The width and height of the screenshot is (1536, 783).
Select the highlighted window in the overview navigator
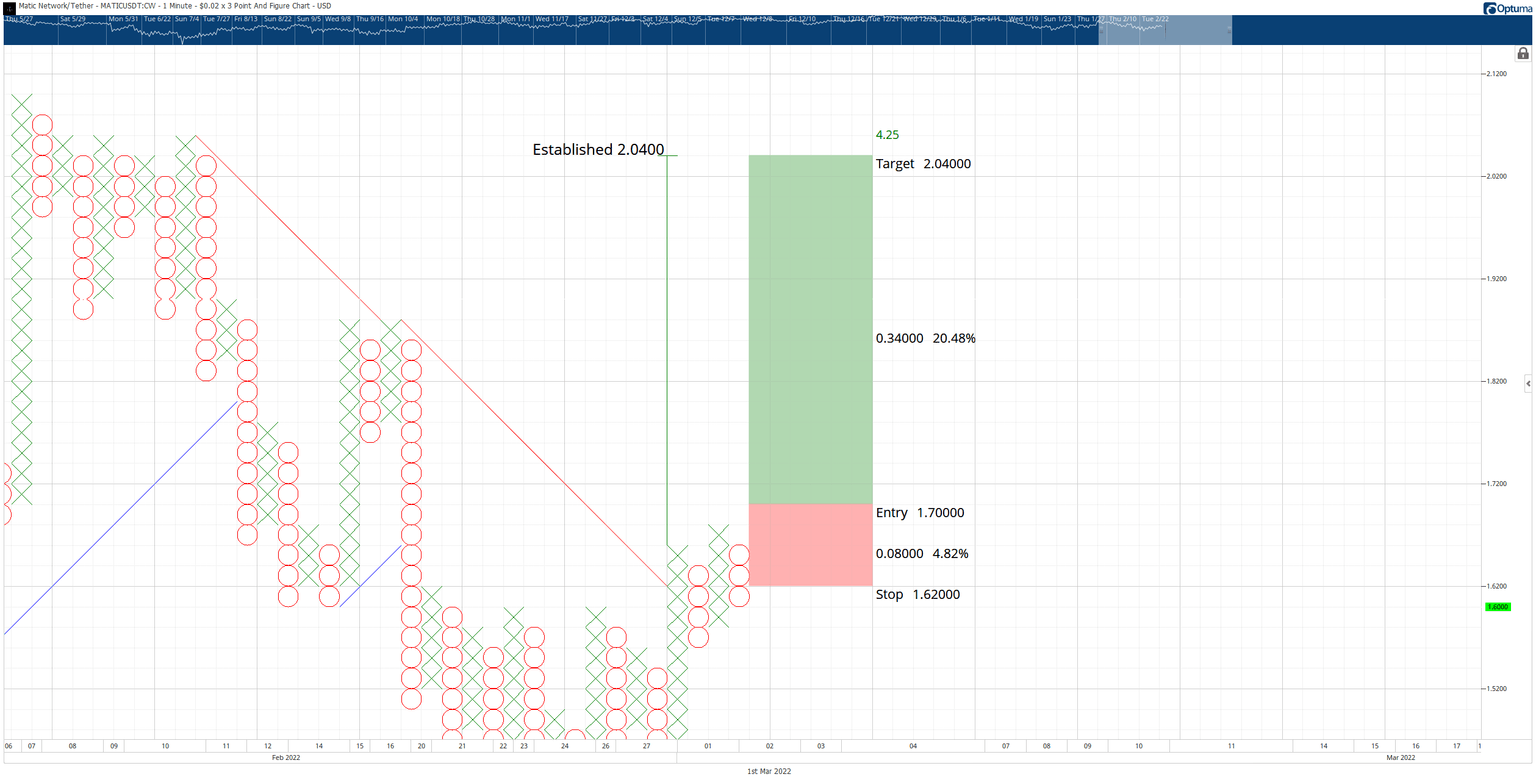1165,29
